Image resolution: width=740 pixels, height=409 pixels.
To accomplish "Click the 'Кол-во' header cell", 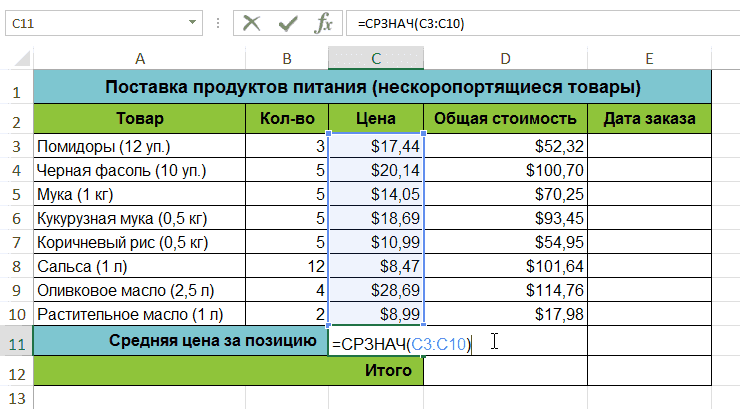I will 287,119.
